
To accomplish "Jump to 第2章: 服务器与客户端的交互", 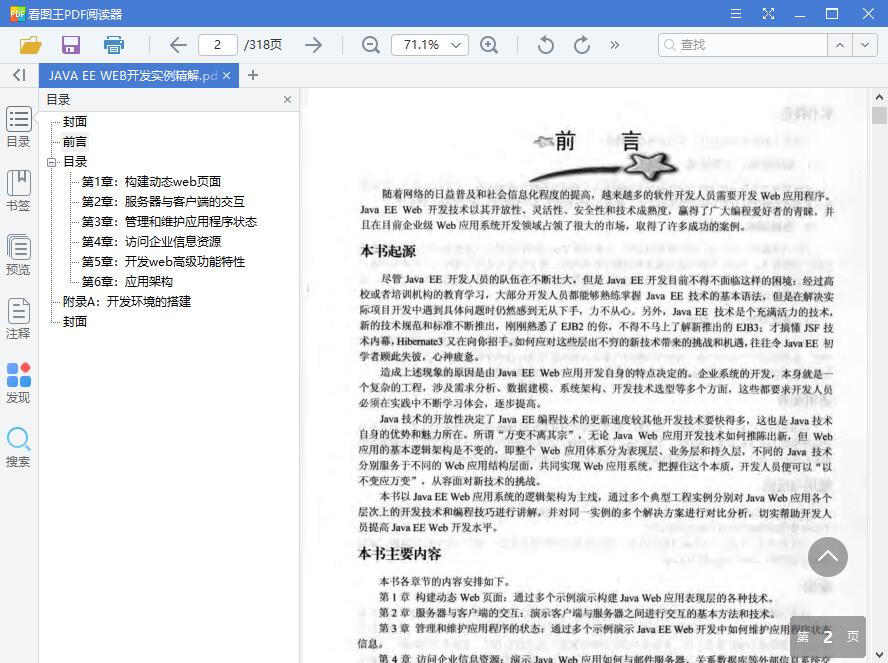I will 163,202.
